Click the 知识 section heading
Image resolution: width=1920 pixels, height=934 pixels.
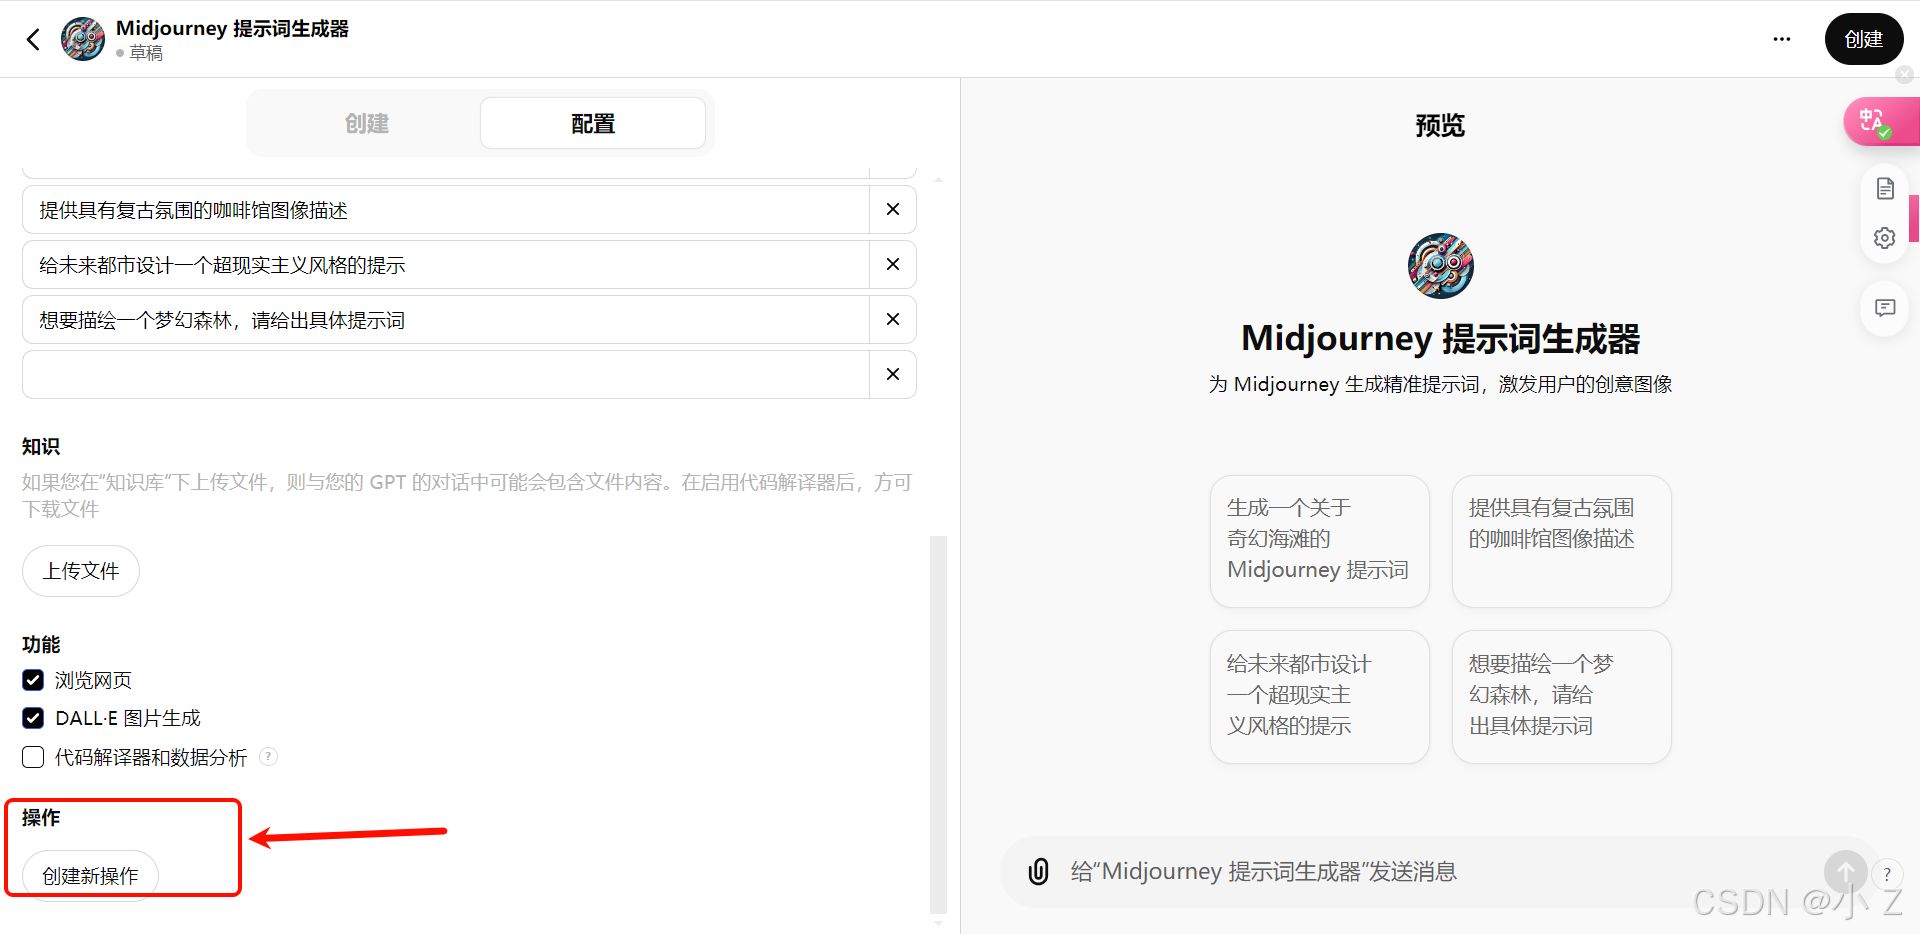pos(41,446)
